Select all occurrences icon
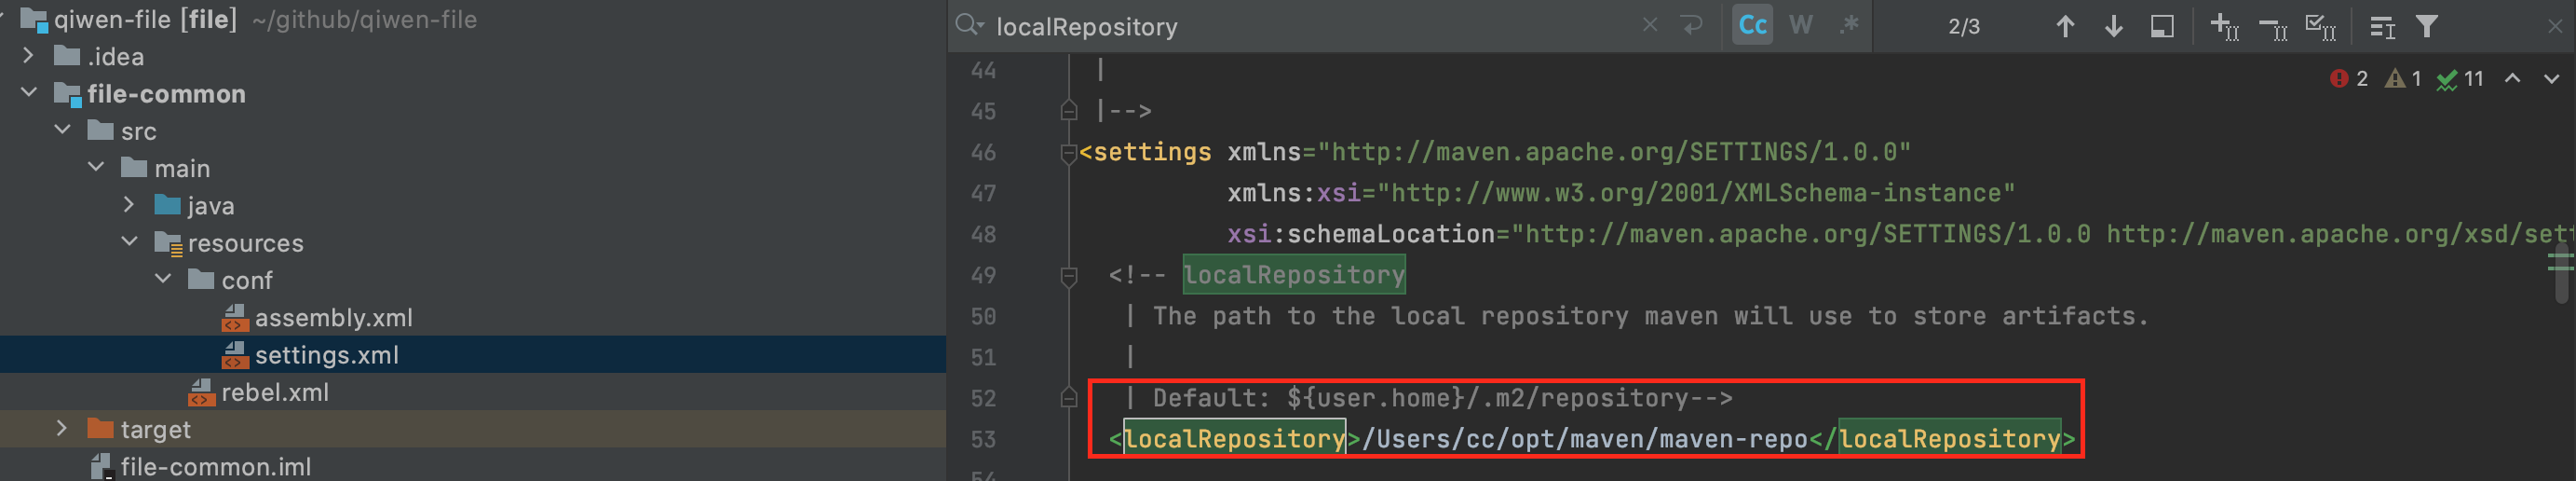This screenshot has width=2576, height=481. (x=2321, y=27)
